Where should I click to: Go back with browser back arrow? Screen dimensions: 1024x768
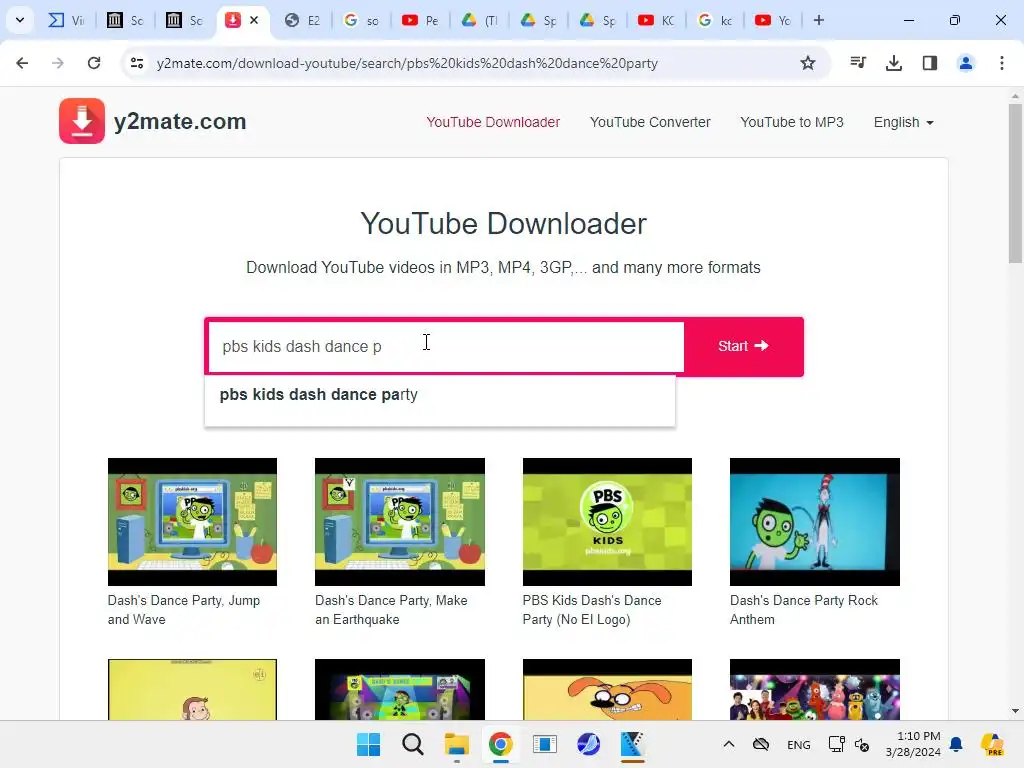pyautogui.click(x=22, y=63)
